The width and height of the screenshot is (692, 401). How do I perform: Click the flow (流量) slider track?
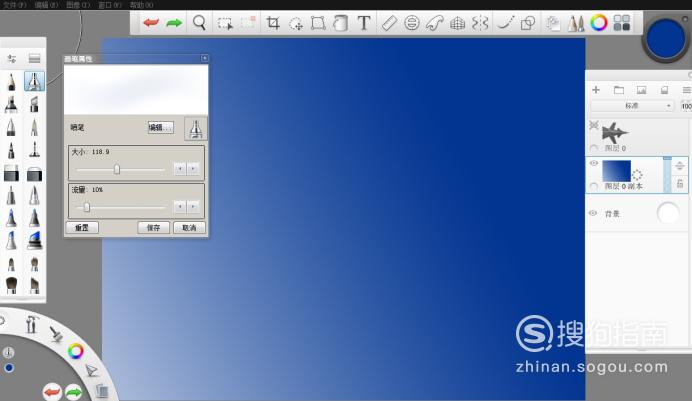click(120, 207)
